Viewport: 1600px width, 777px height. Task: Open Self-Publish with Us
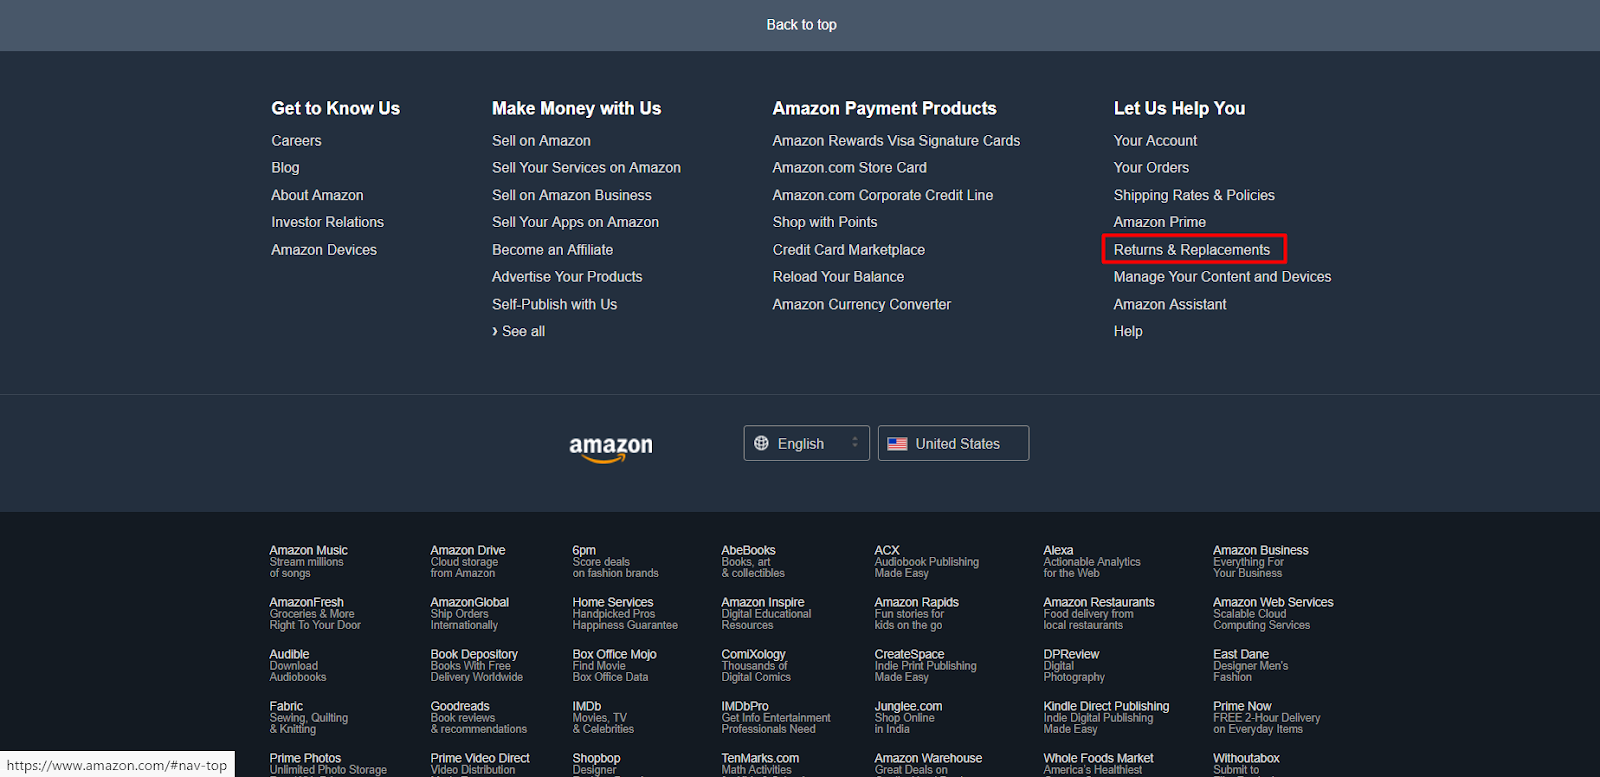[554, 304]
